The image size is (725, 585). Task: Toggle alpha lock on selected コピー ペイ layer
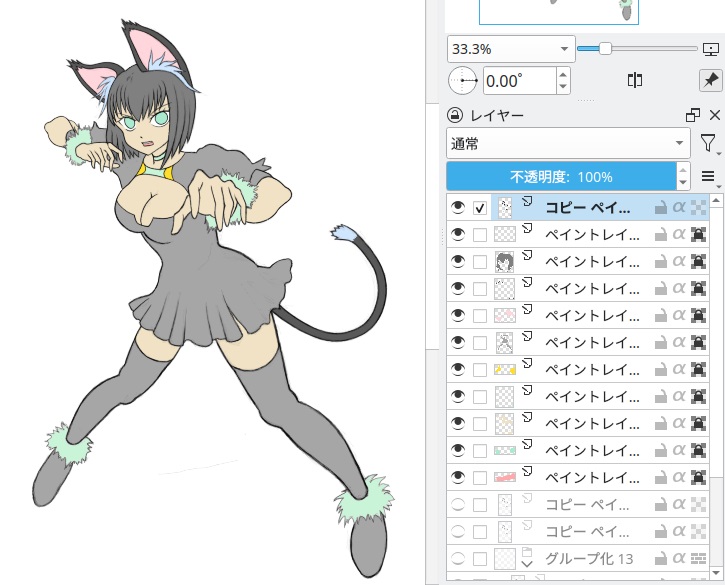[x=680, y=208]
